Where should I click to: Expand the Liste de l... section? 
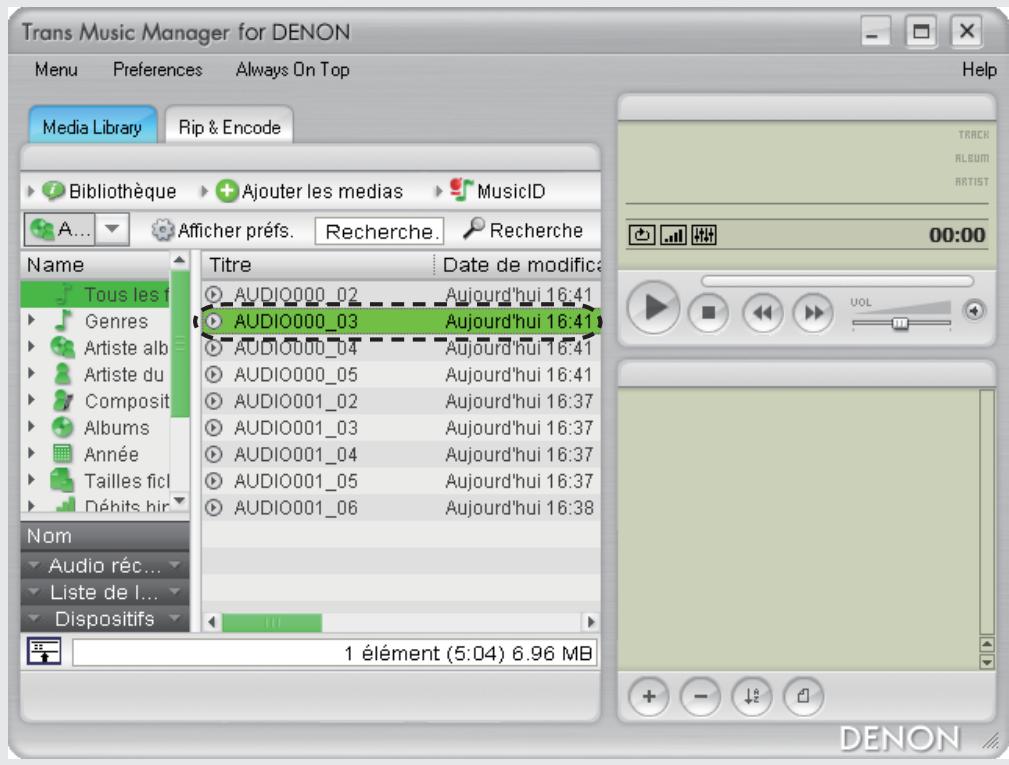[x=105, y=592]
